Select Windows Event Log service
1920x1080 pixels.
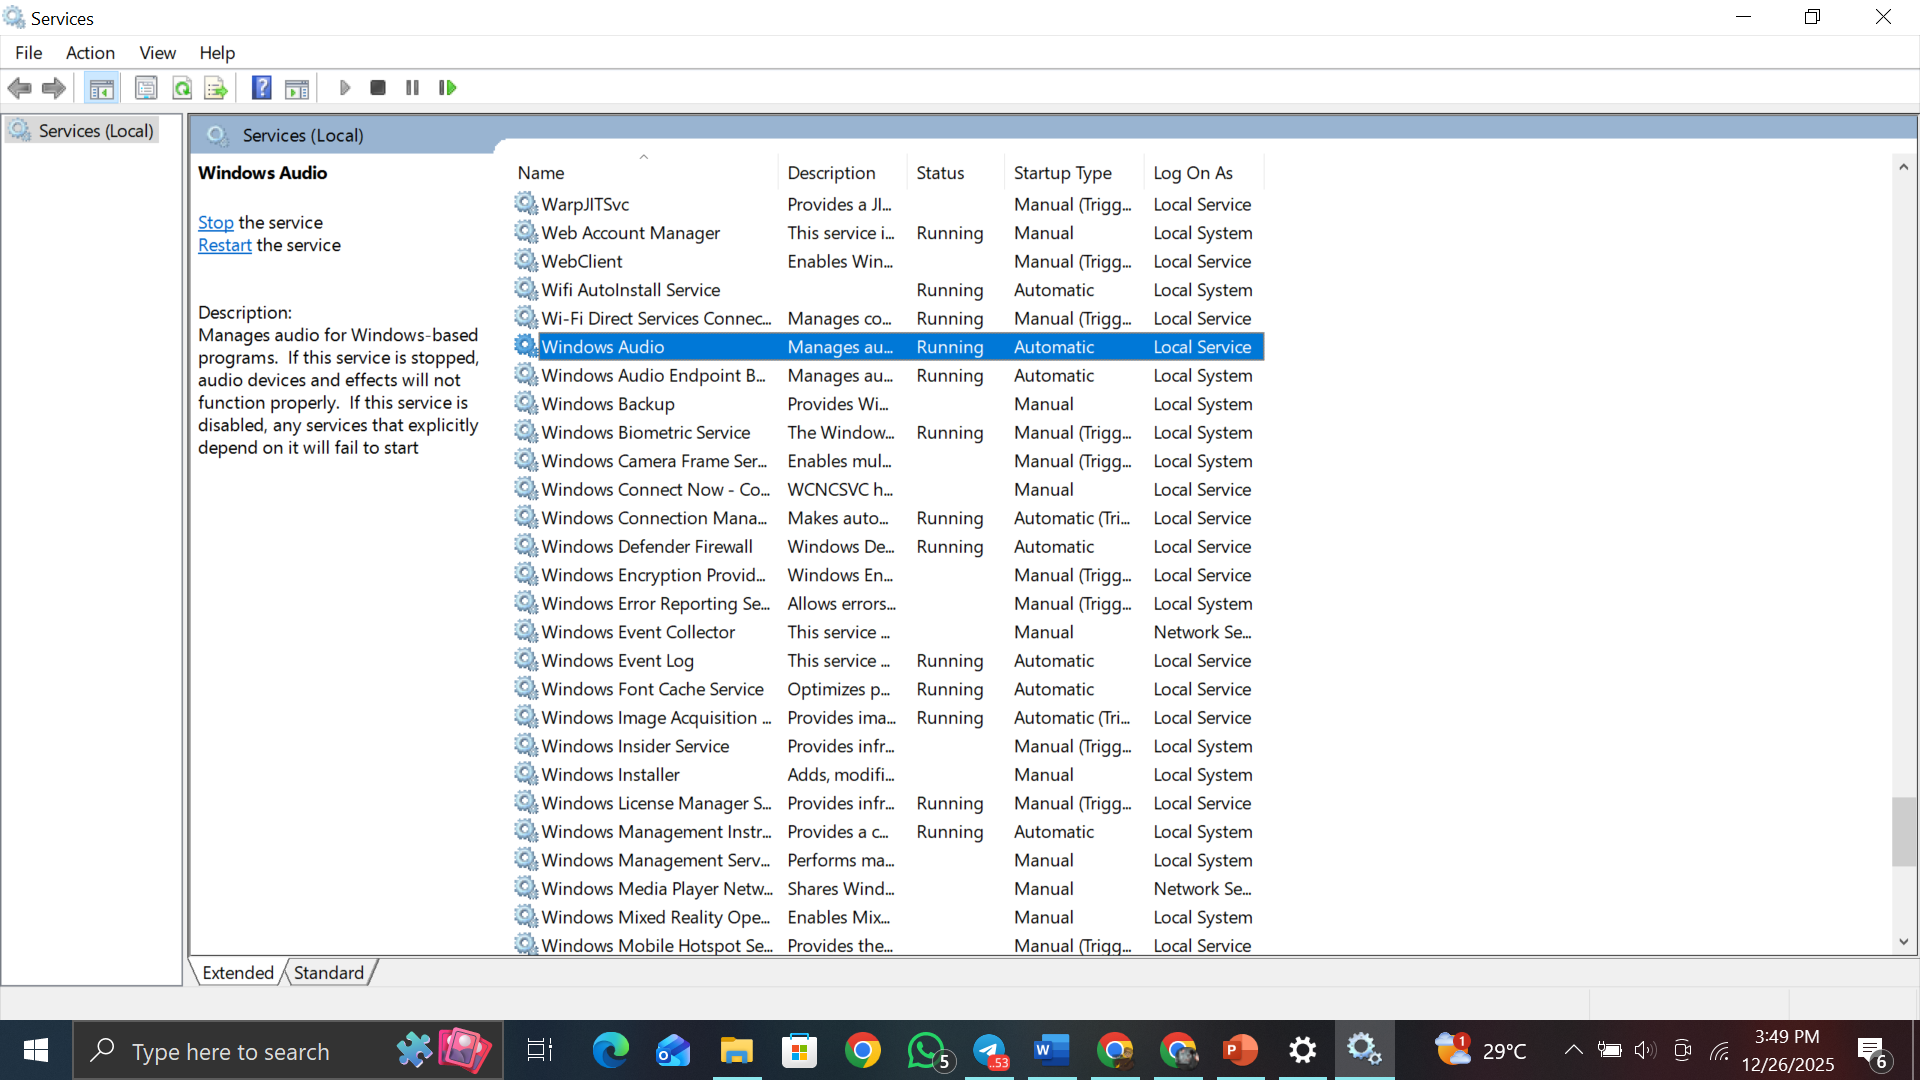tap(889, 660)
